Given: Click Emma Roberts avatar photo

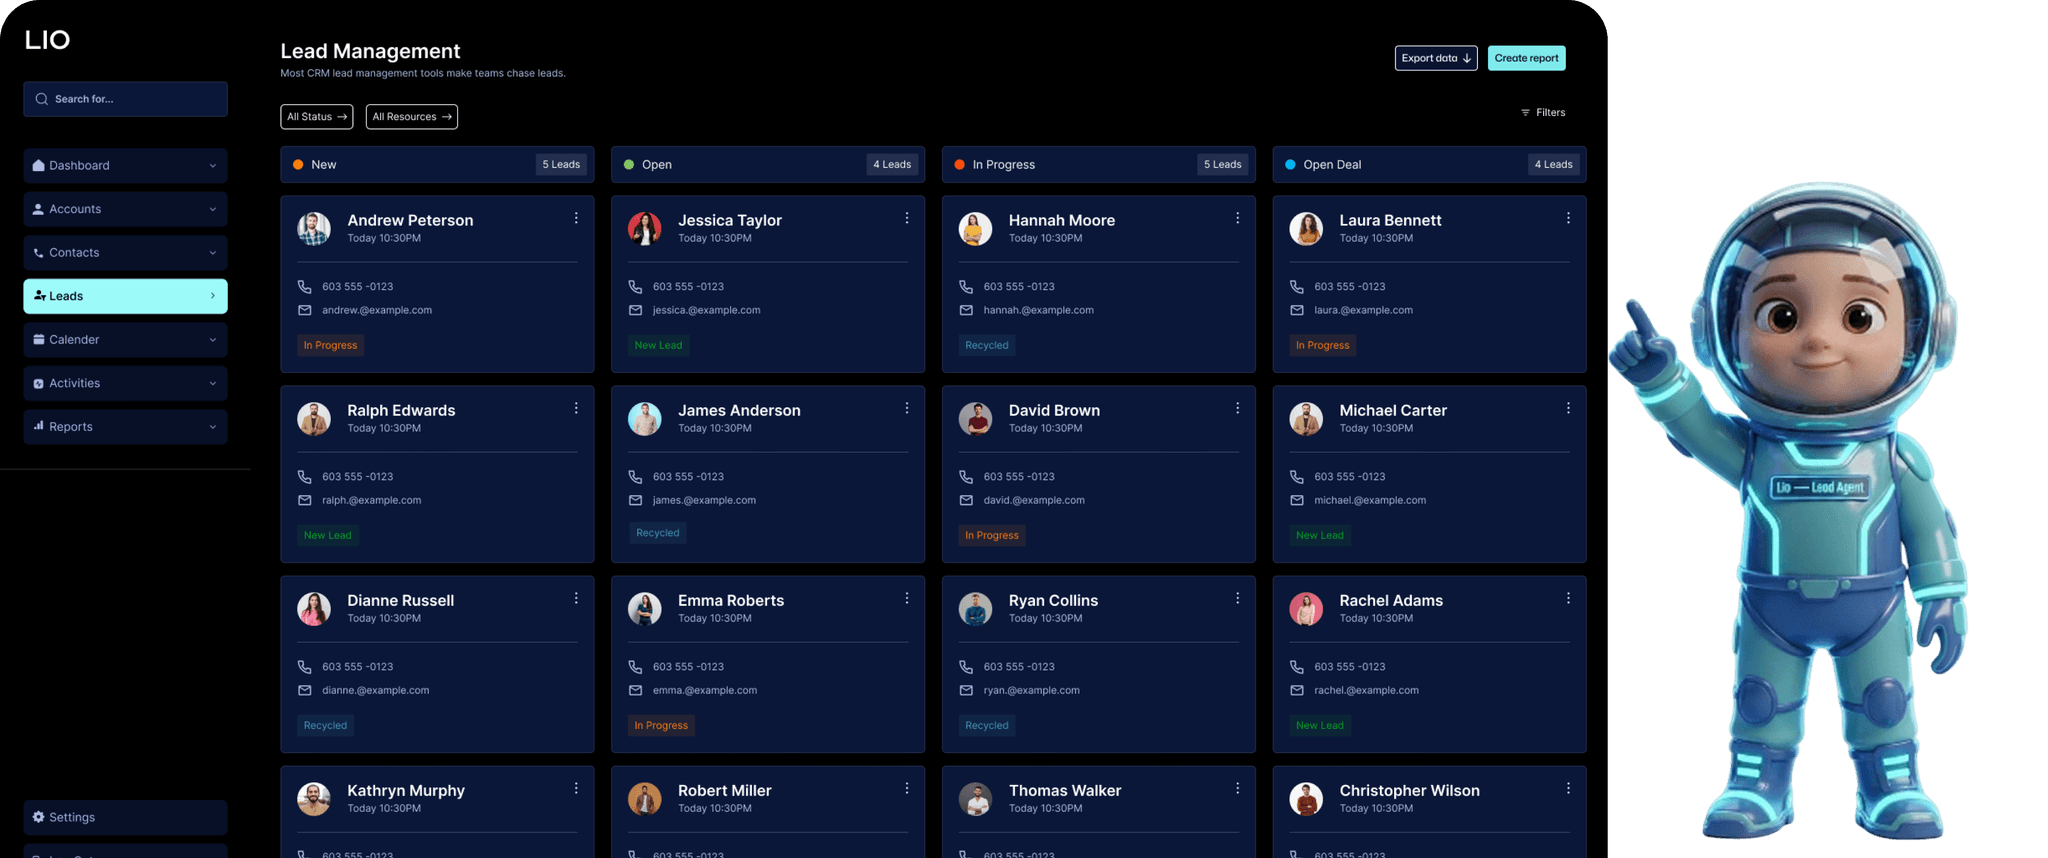Looking at the screenshot, I should pos(645,608).
